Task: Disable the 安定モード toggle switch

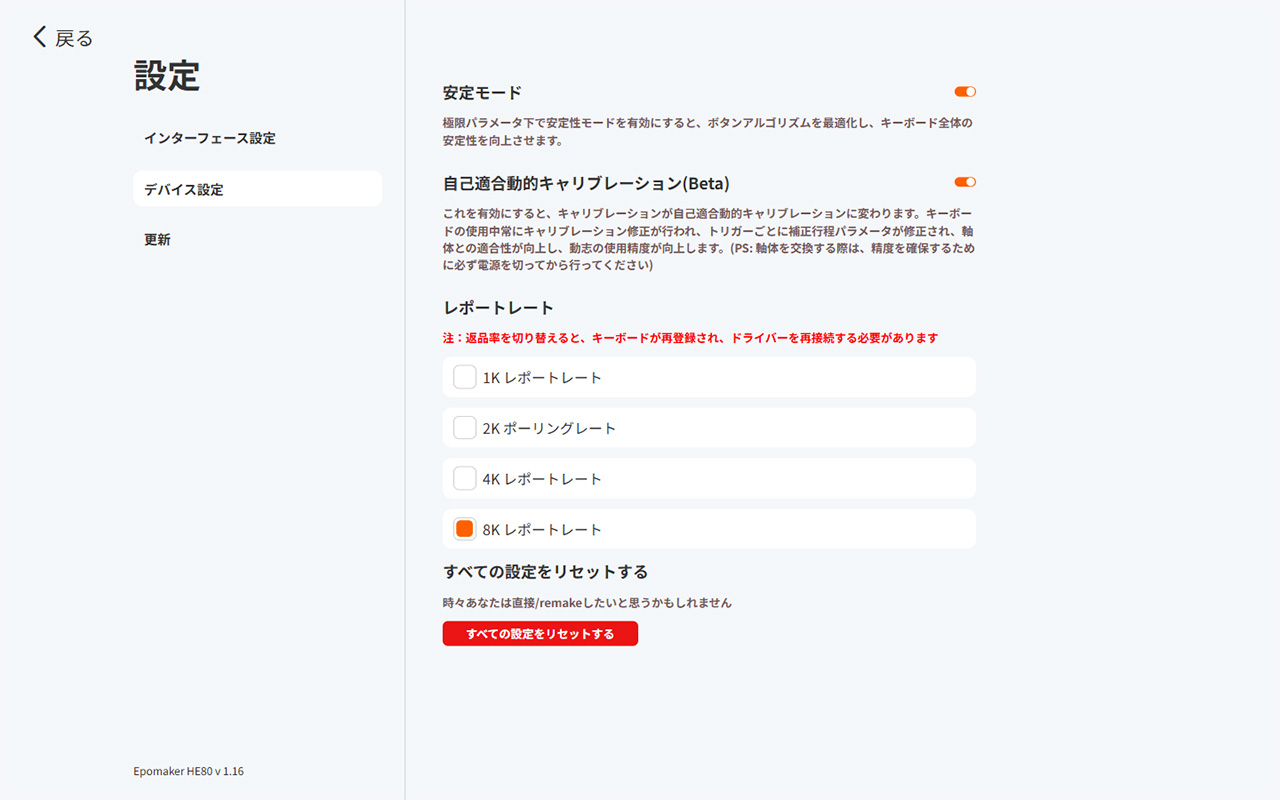Action: tap(964, 91)
